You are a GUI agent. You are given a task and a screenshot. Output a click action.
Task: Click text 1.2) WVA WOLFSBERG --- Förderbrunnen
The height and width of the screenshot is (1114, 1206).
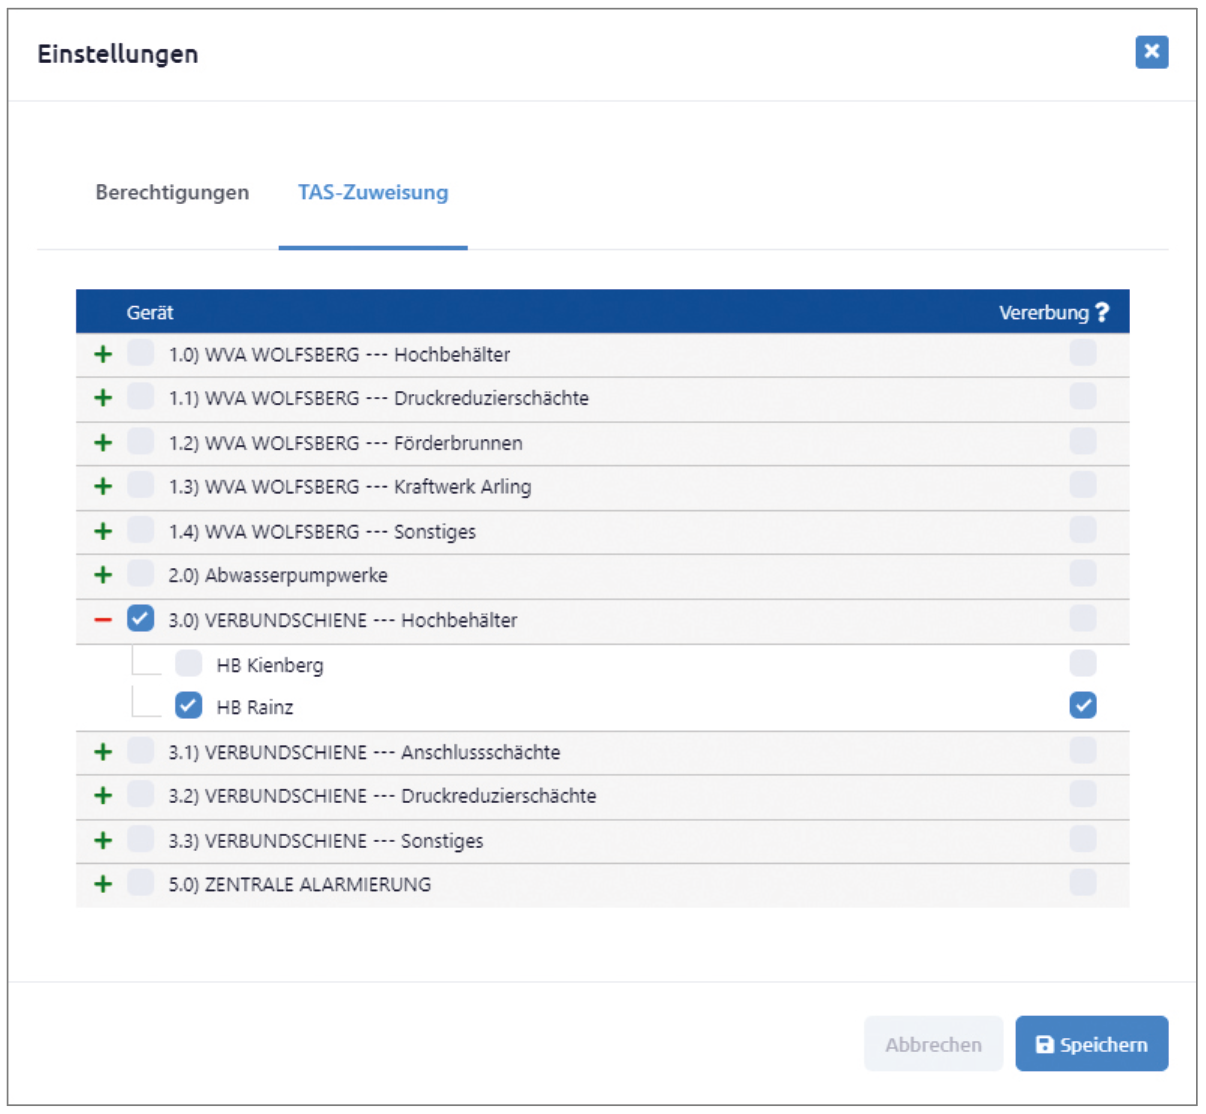coord(345,443)
